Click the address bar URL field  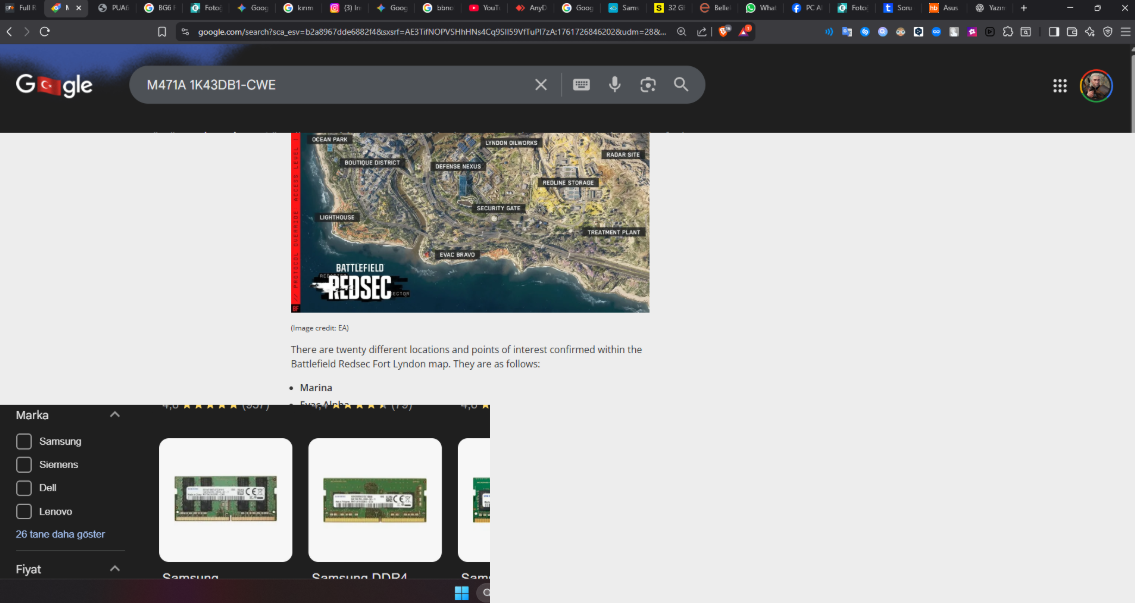(x=431, y=32)
